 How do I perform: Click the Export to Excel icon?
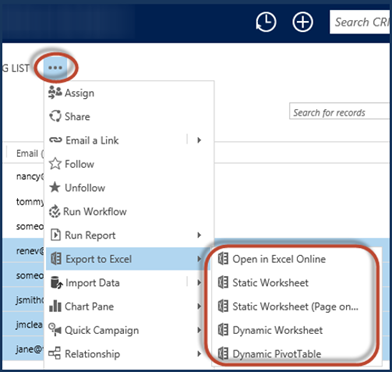click(x=56, y=259)
